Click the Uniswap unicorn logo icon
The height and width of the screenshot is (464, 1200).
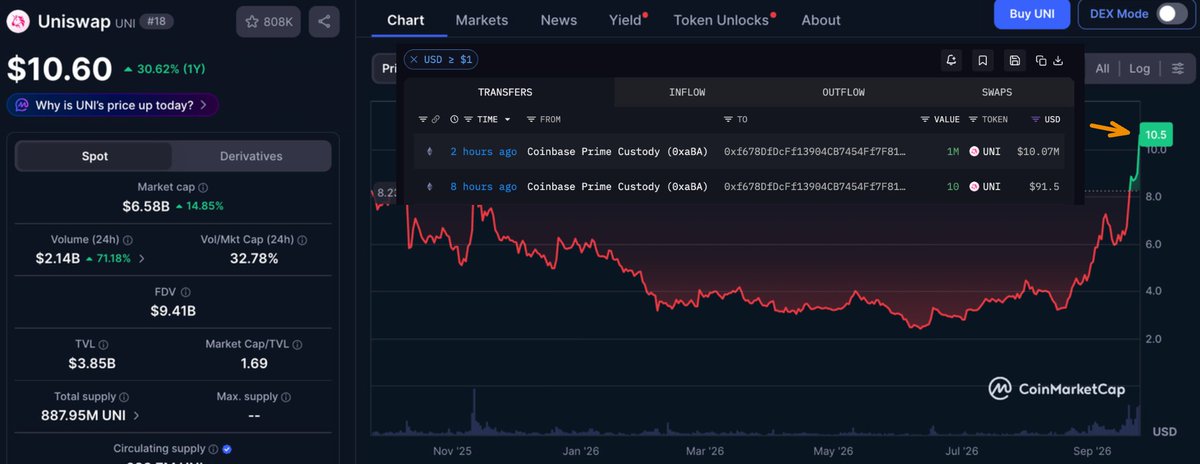[x=19, y=20]
